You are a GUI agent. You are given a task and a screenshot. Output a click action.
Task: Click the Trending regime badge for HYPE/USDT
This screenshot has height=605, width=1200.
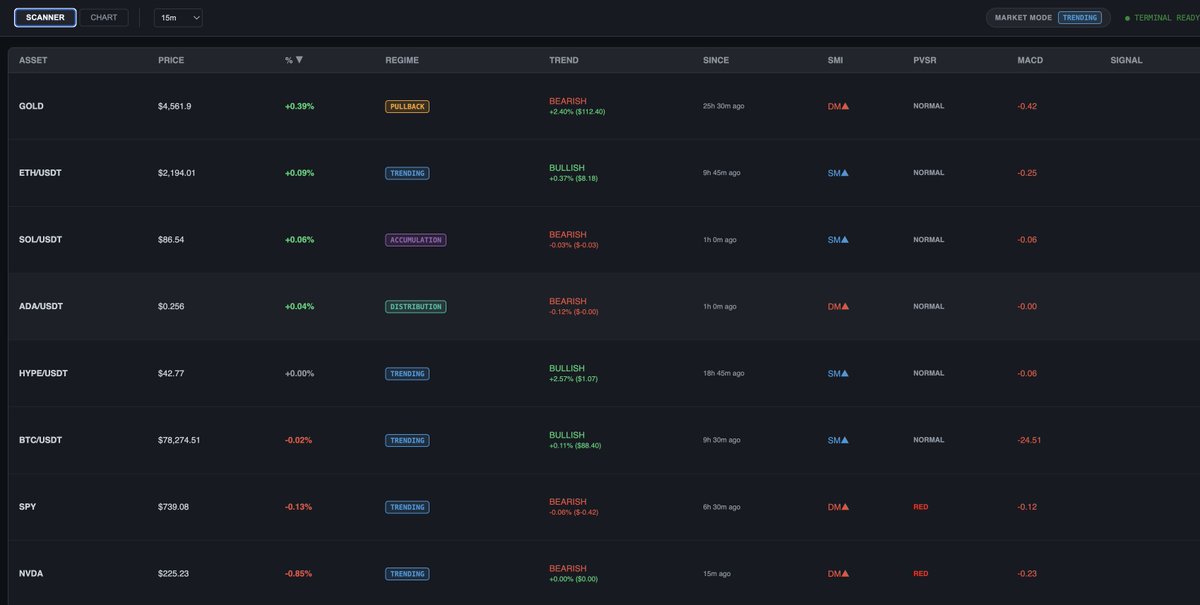click(x=407, y=374)
